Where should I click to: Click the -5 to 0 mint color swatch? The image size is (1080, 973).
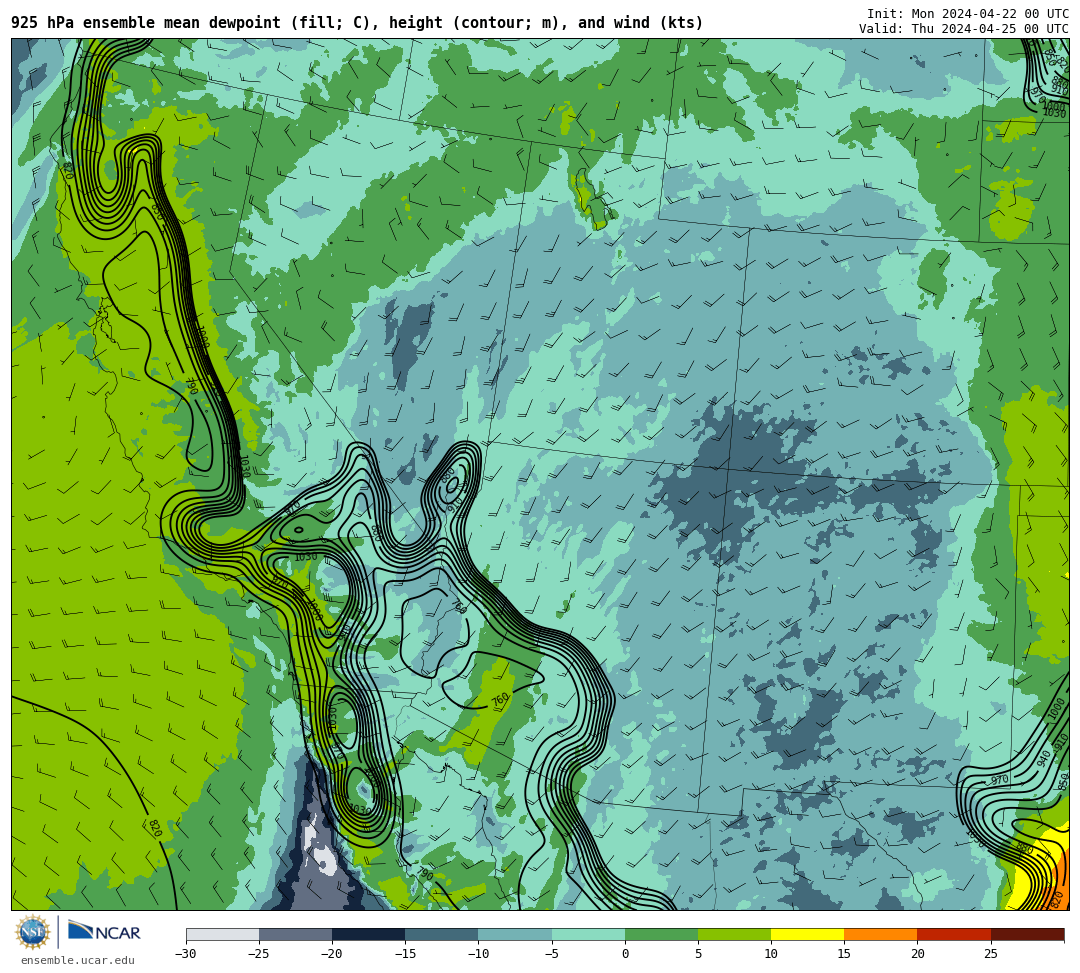[588, 934]
